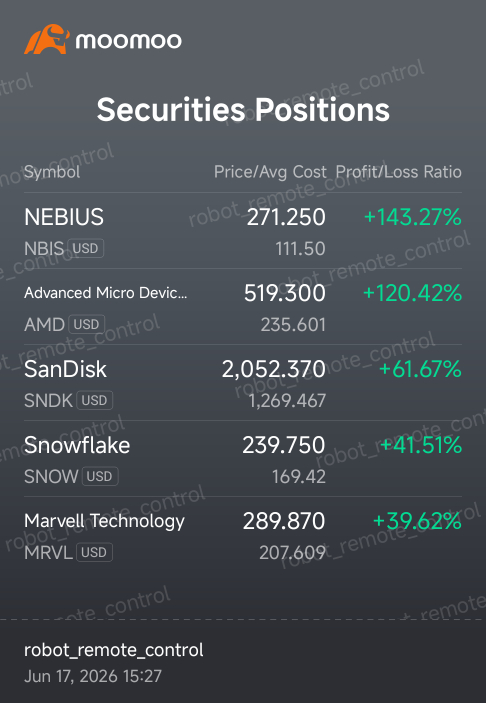Click the Profit/Loss Ratio column header
This screenshot has height=703, width=486.
pos(399,172)
